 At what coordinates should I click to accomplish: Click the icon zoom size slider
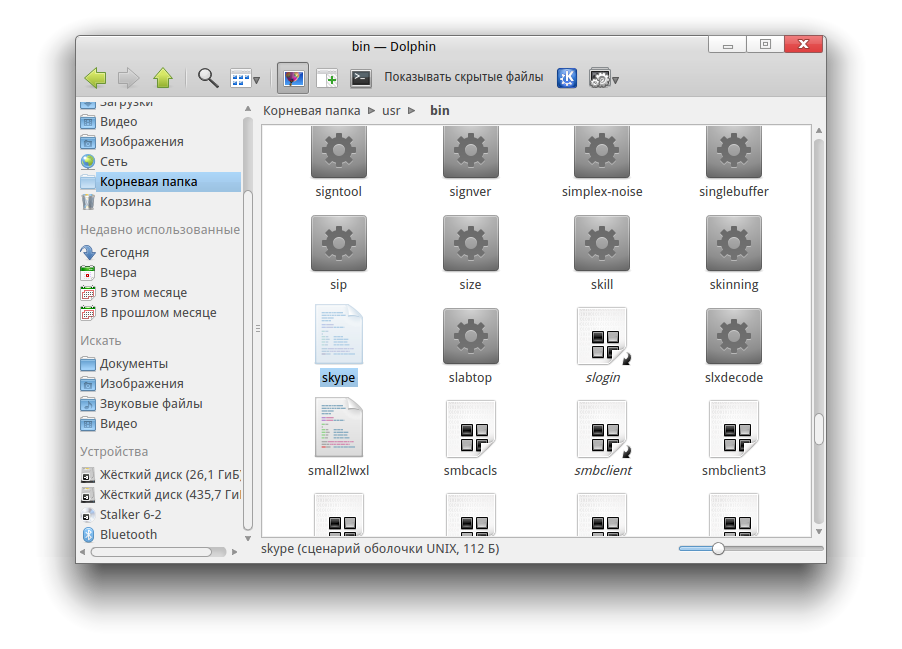[x=718, y=548]
